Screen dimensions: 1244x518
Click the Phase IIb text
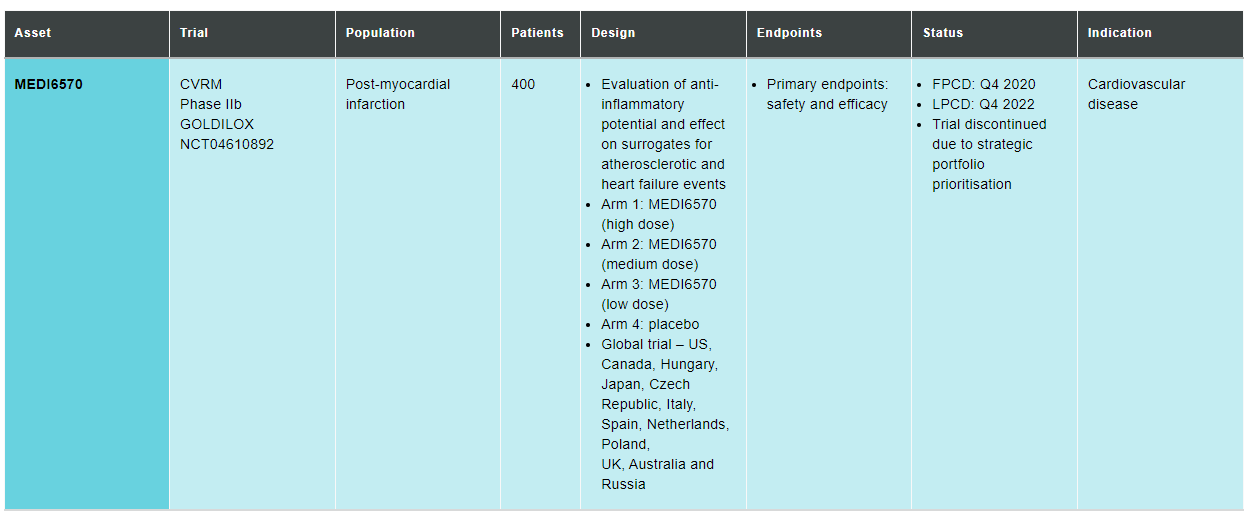(x=211, y=104)
